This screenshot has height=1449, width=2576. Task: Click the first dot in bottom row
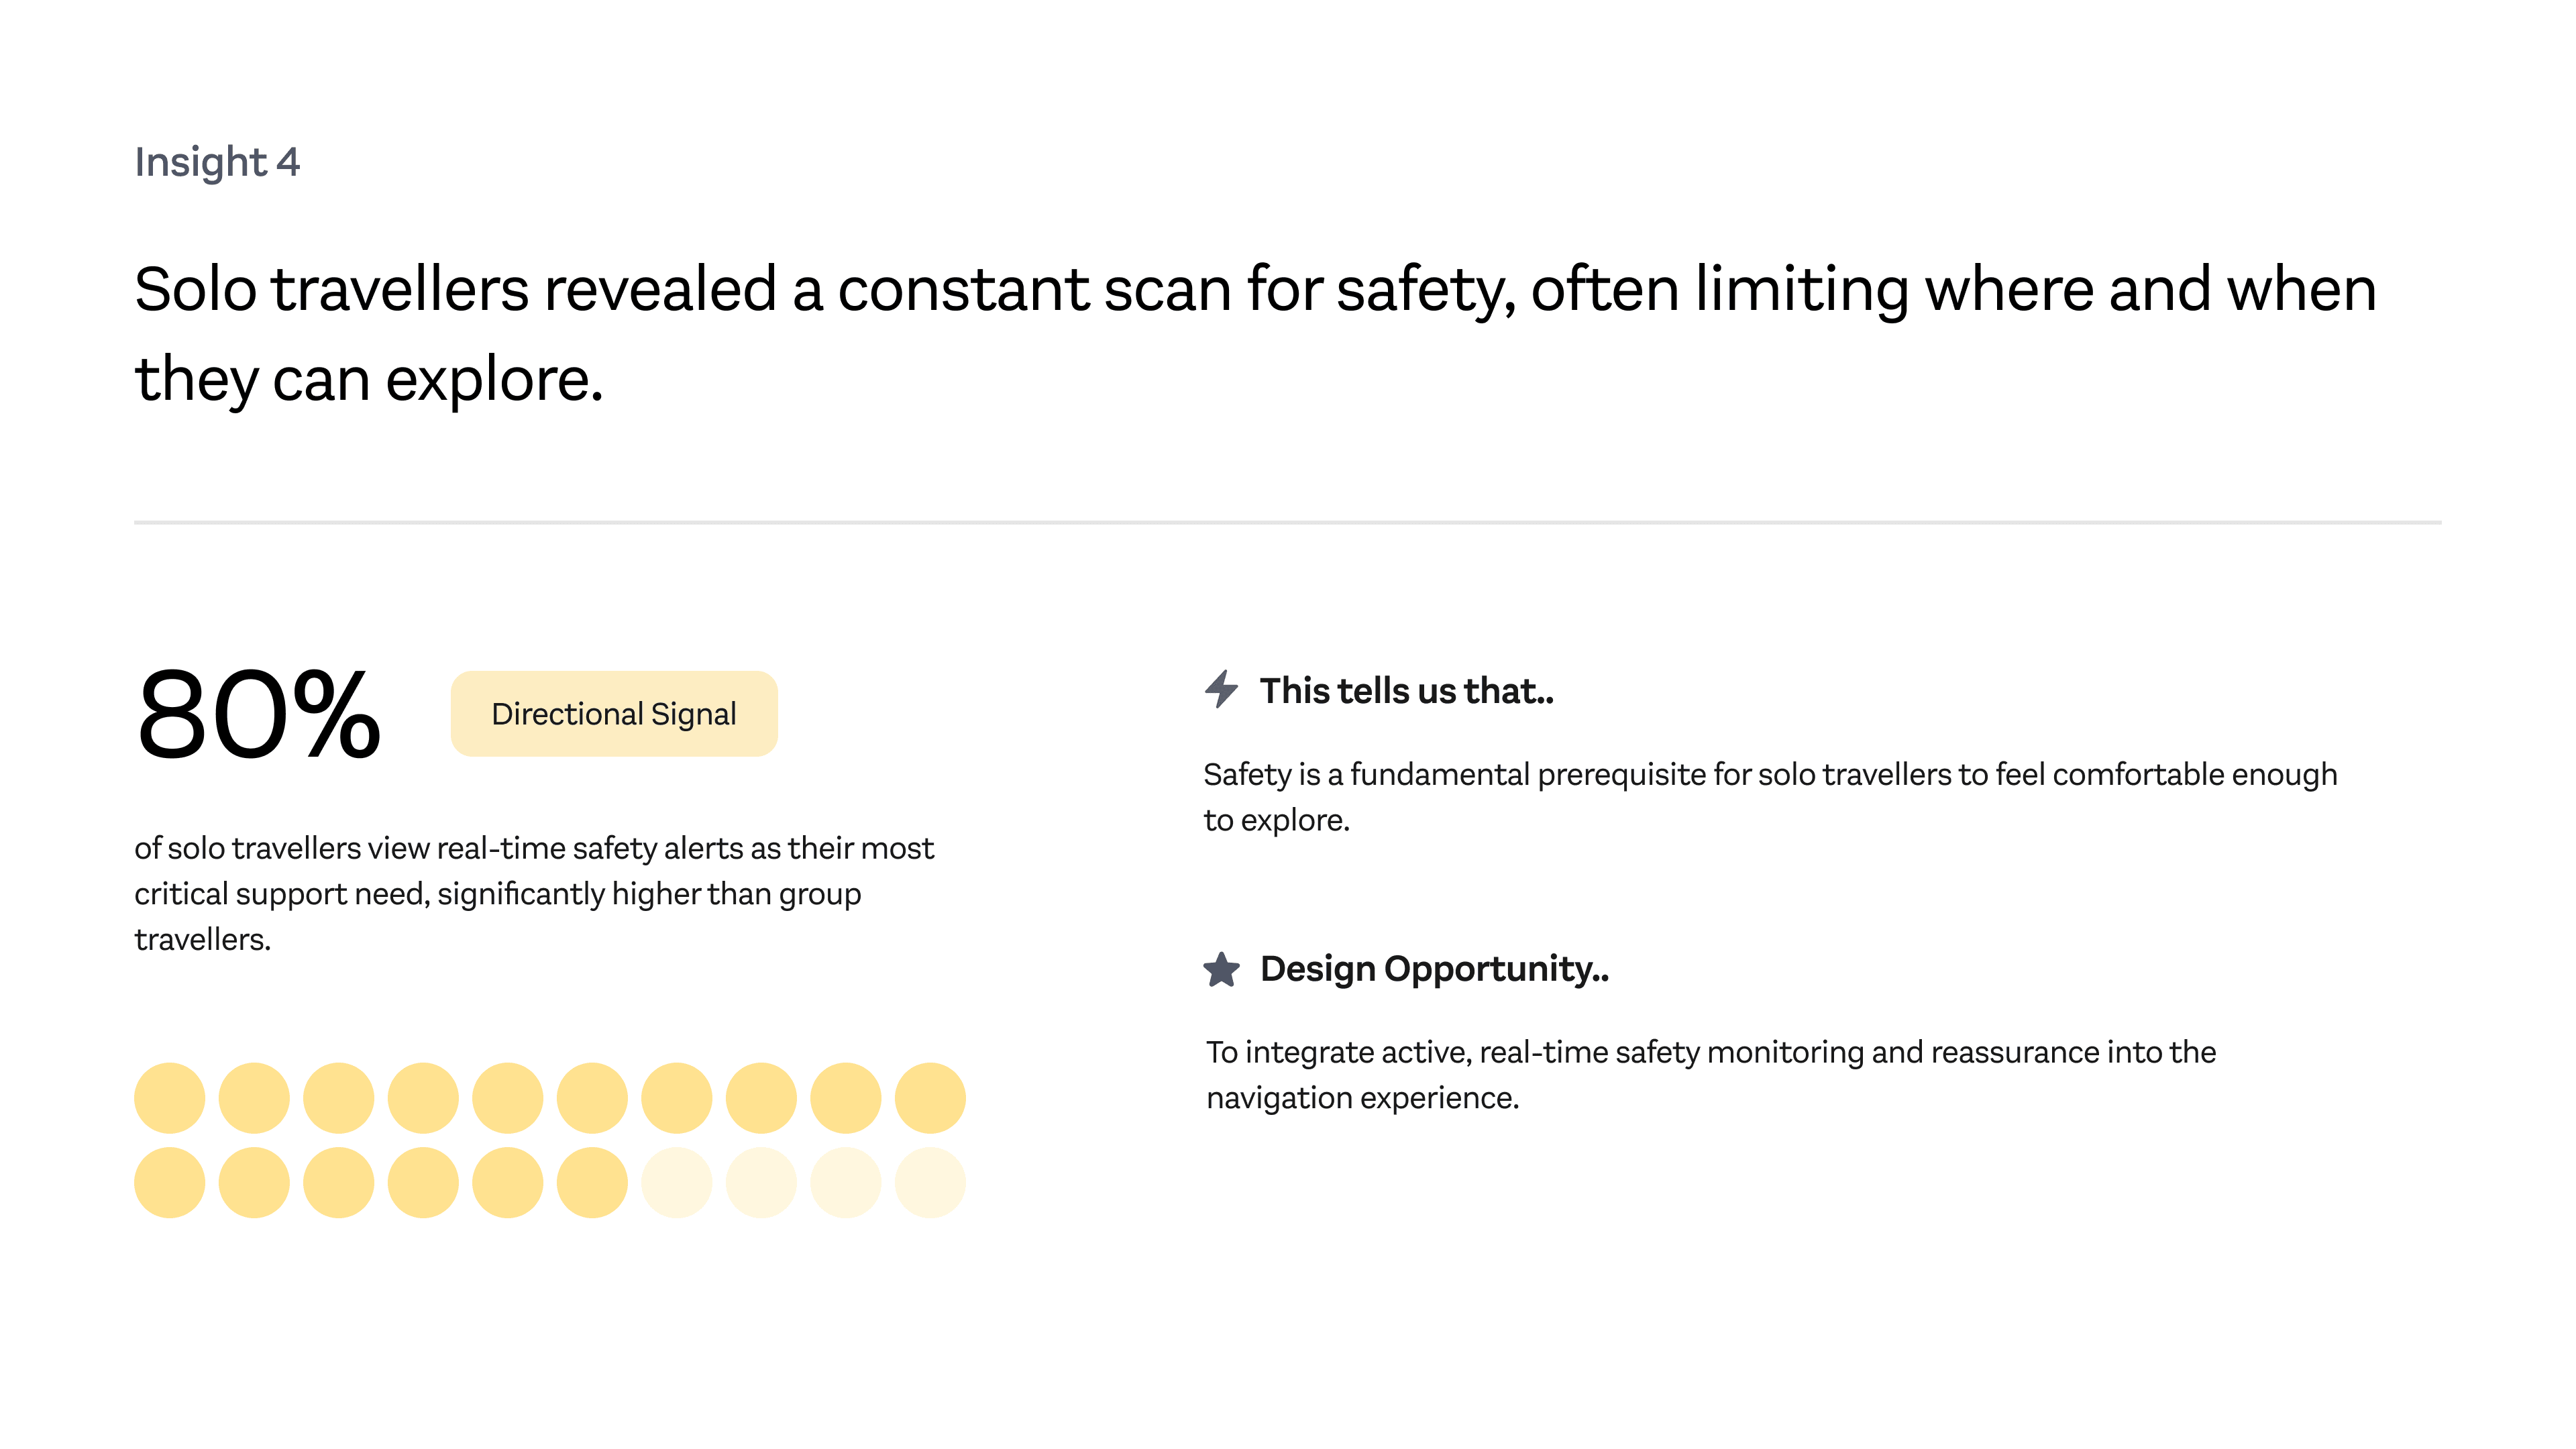[170, 1183]
